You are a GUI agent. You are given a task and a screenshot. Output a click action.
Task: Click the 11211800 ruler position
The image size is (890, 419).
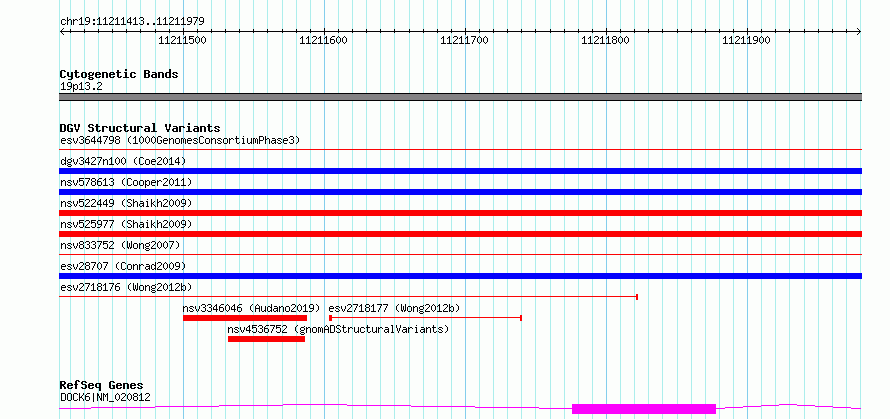tap(606, 40)
